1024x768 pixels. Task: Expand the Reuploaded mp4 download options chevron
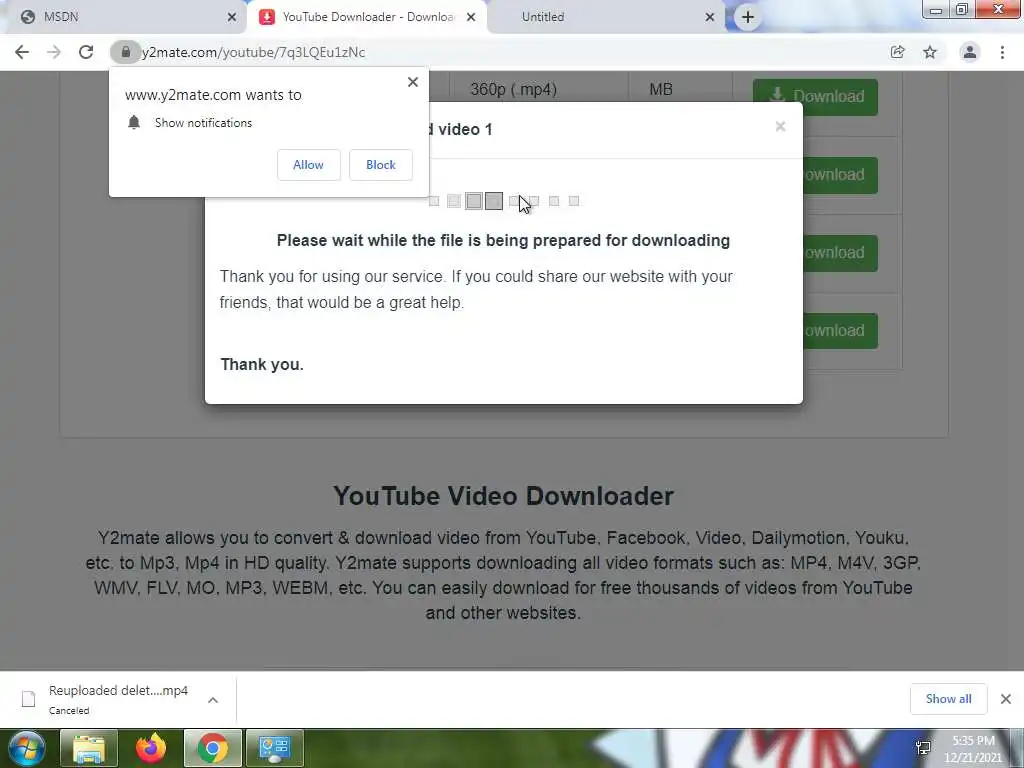click(x=213, y=700)
